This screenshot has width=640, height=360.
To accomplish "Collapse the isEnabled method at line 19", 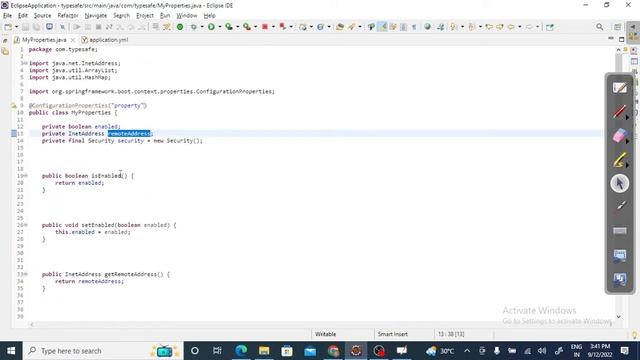I will point(26,176).
